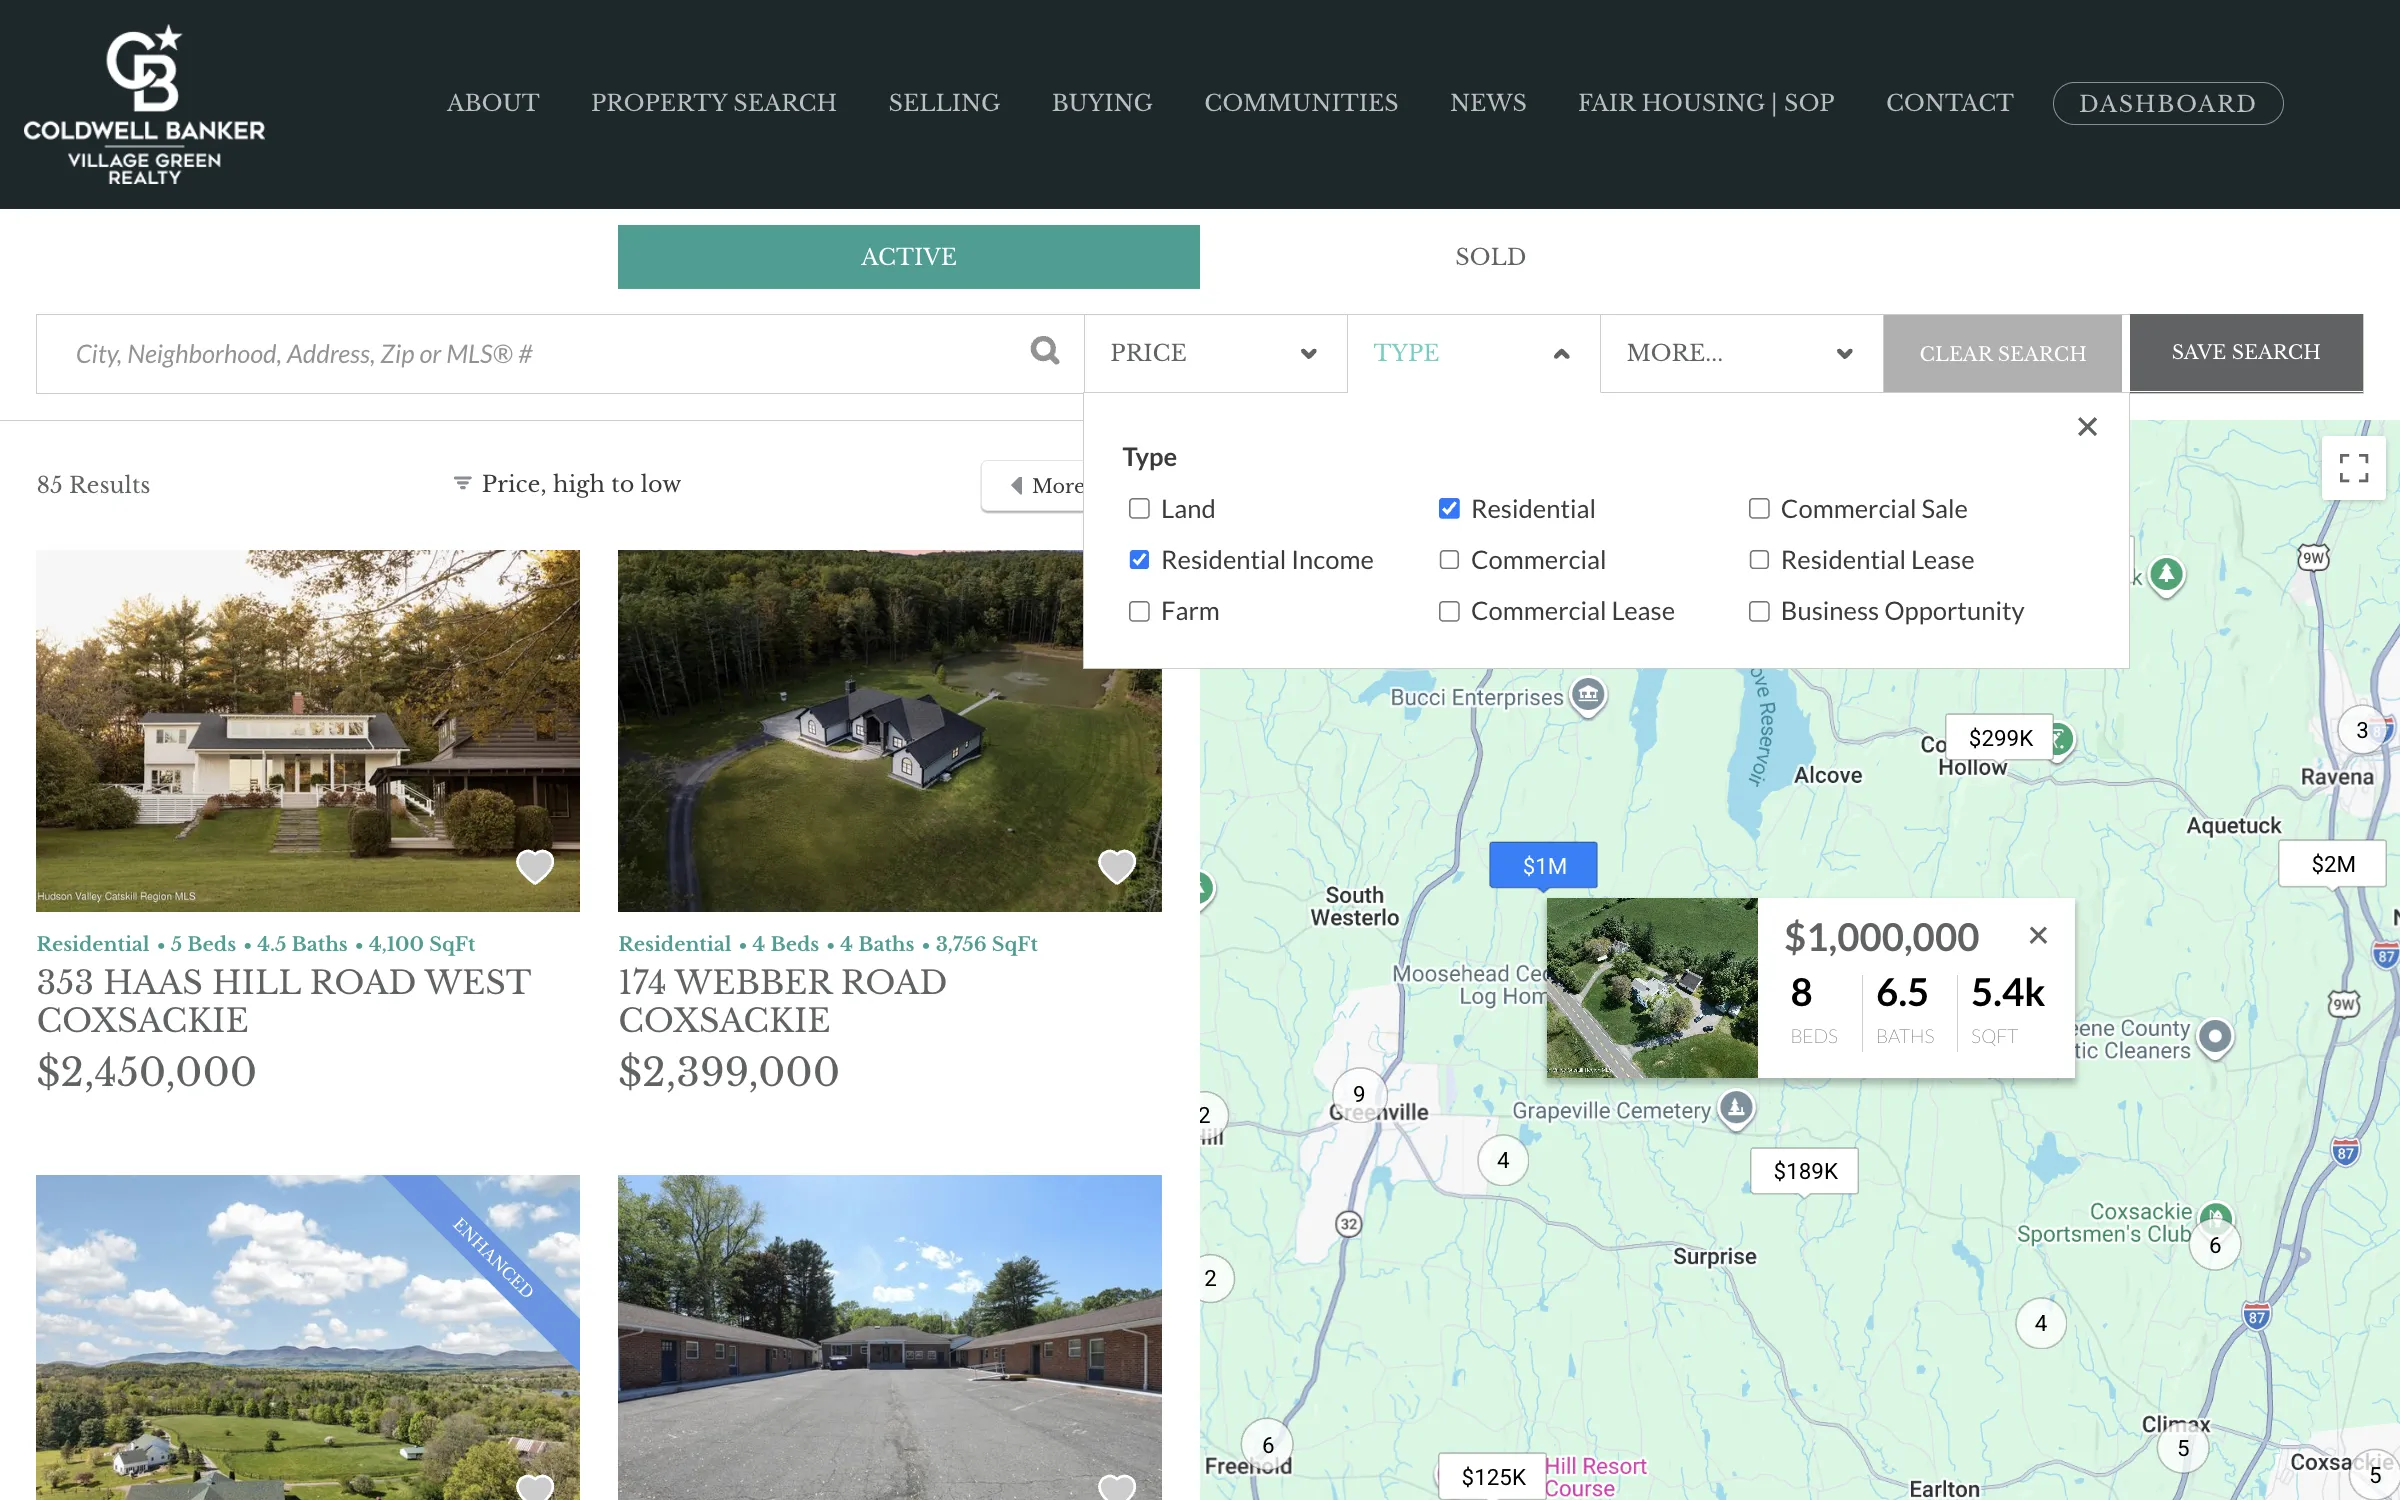Select the $1M map price marker

(1543, 865)
